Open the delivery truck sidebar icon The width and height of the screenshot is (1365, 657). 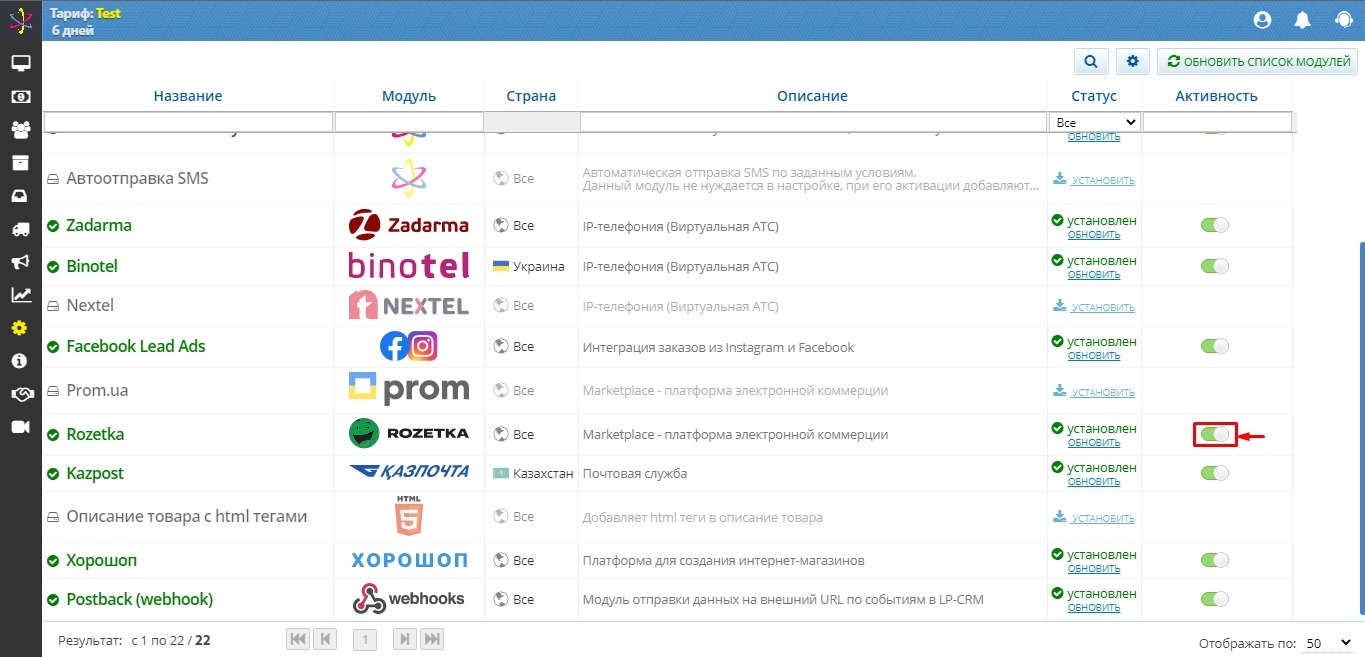click(x=20, y=229)
